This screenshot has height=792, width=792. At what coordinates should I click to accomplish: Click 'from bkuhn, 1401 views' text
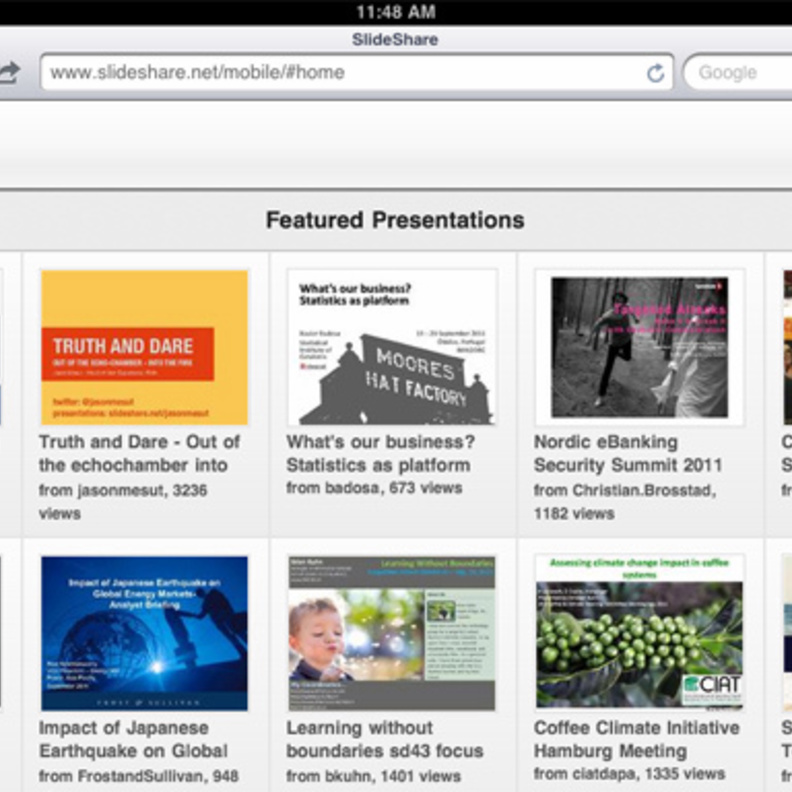coord(374,776)
